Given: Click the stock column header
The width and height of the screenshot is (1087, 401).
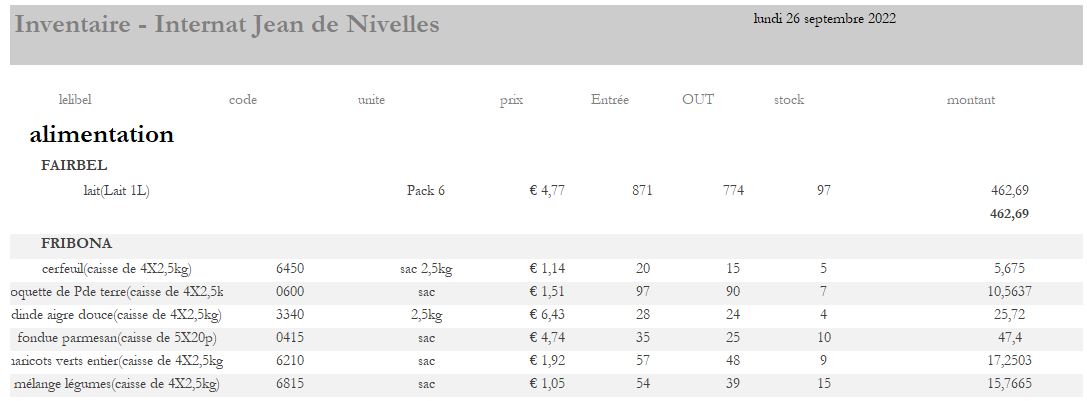Looking at the screenshot, I should [789, 99].
